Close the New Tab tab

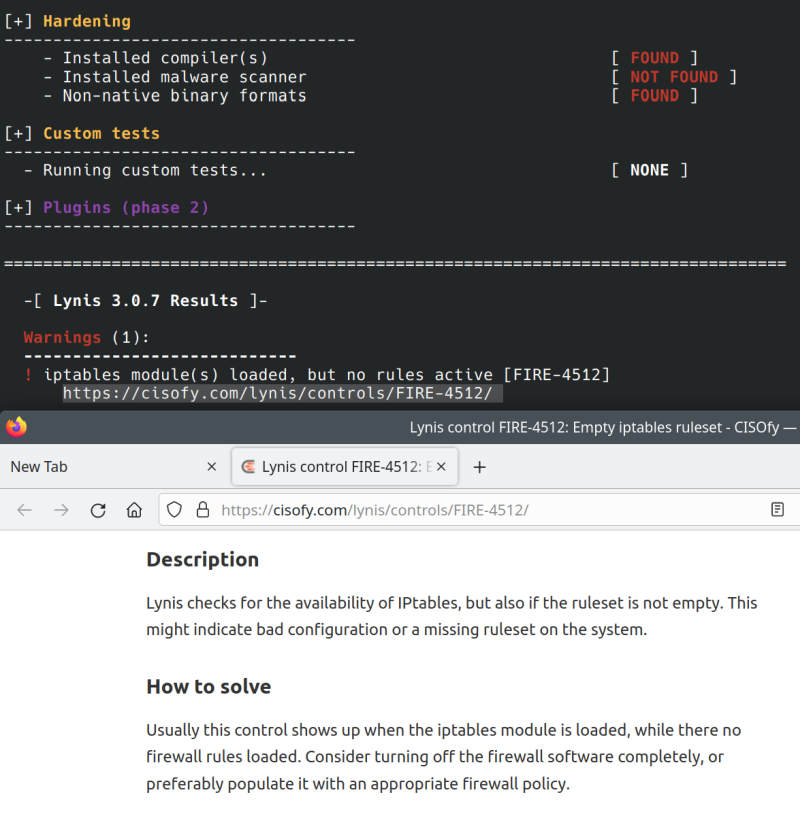click(x=211, y=466)
